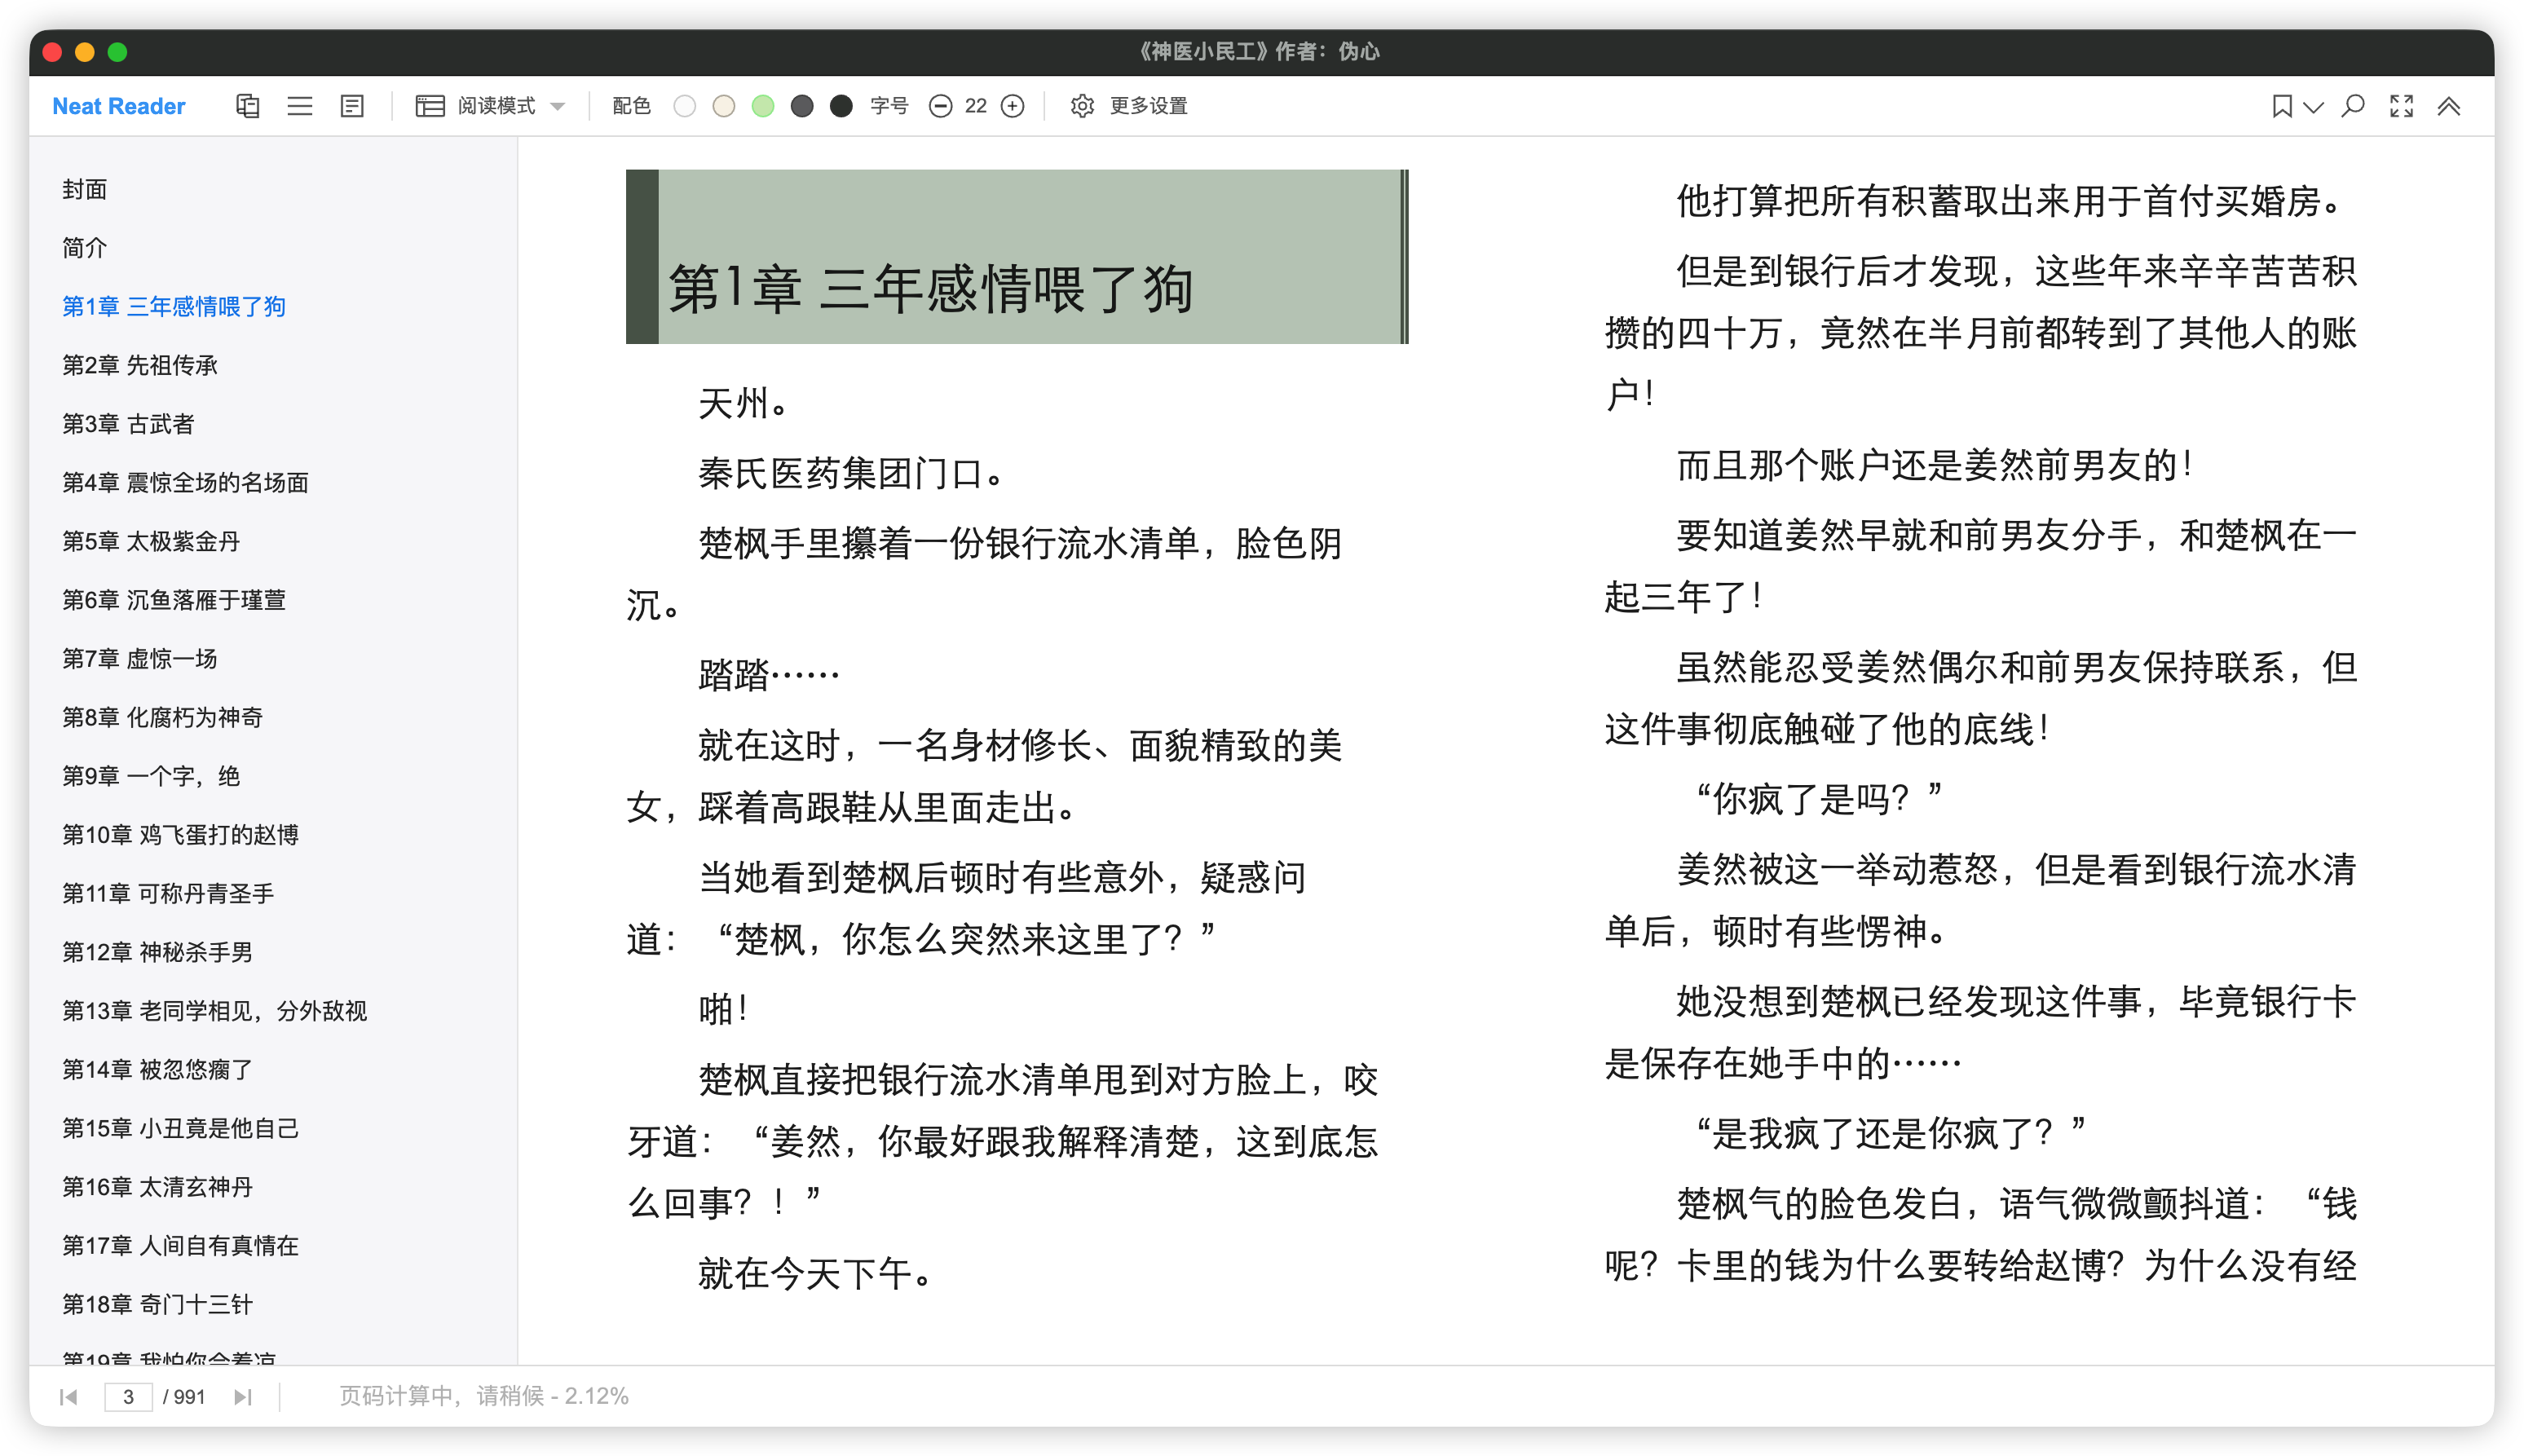Decrease font size with minus icon
2524x1456 pixels.
click(x=939, y=106)
